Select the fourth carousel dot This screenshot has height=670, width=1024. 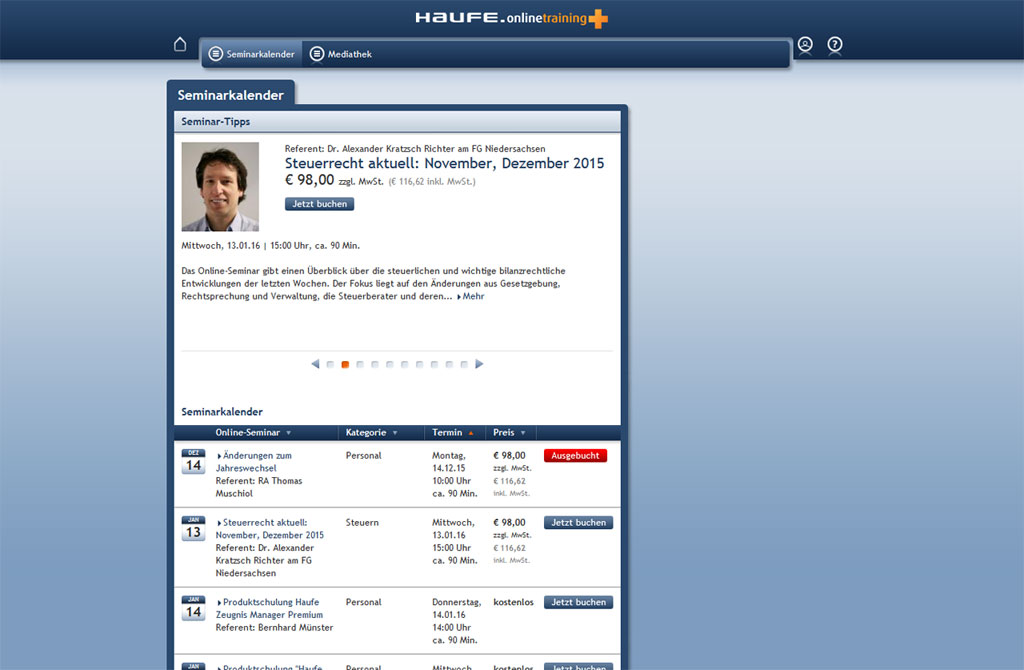tap(375, 365)
